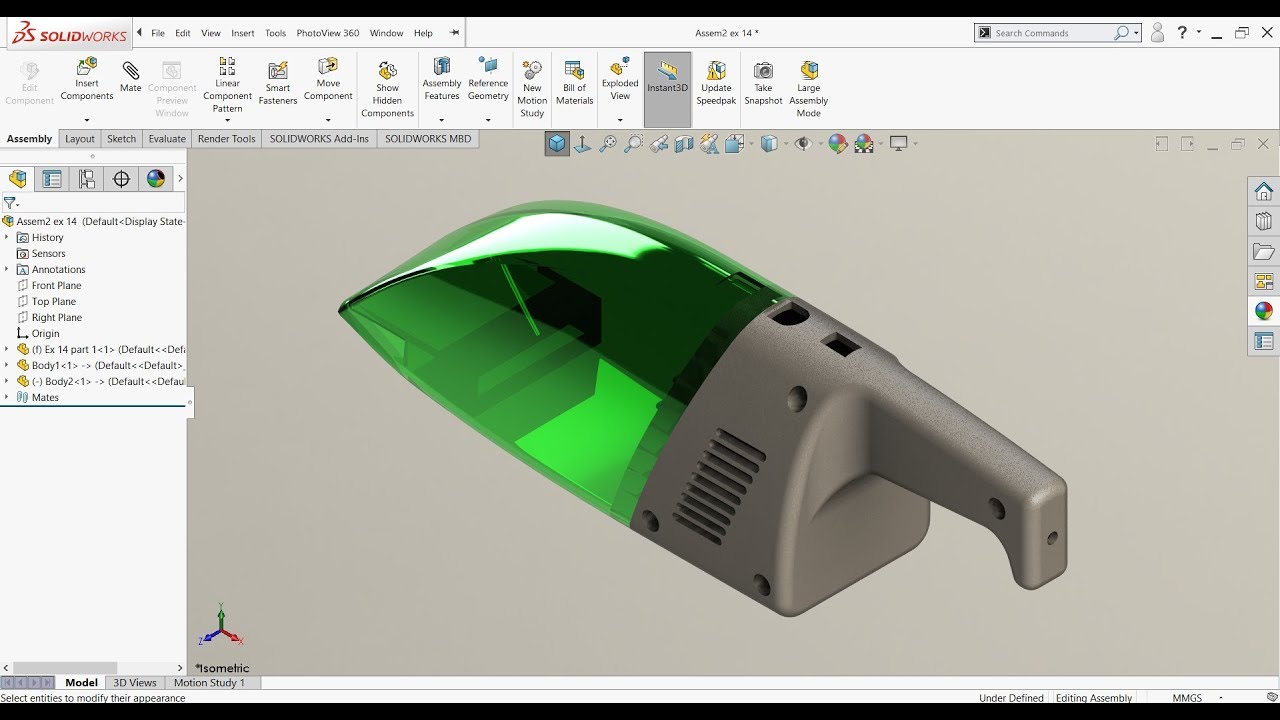This screenshot has height=720, width=1280.
Task: Switch to Motion Study 1 tab
Action: coord(209,683)
